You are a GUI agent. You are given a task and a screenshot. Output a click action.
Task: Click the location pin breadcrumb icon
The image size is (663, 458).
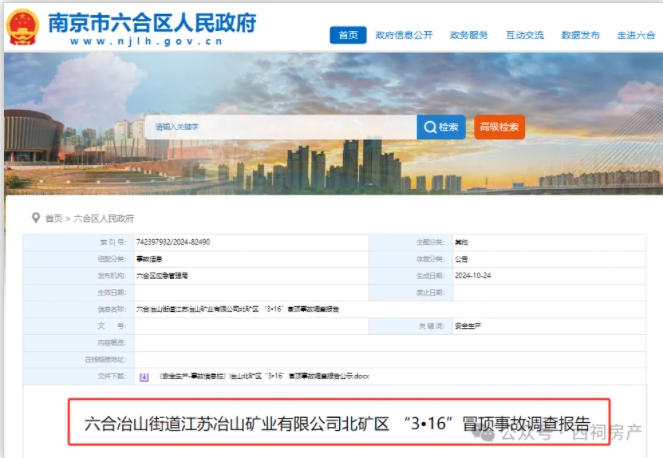[x=35, y=217]
